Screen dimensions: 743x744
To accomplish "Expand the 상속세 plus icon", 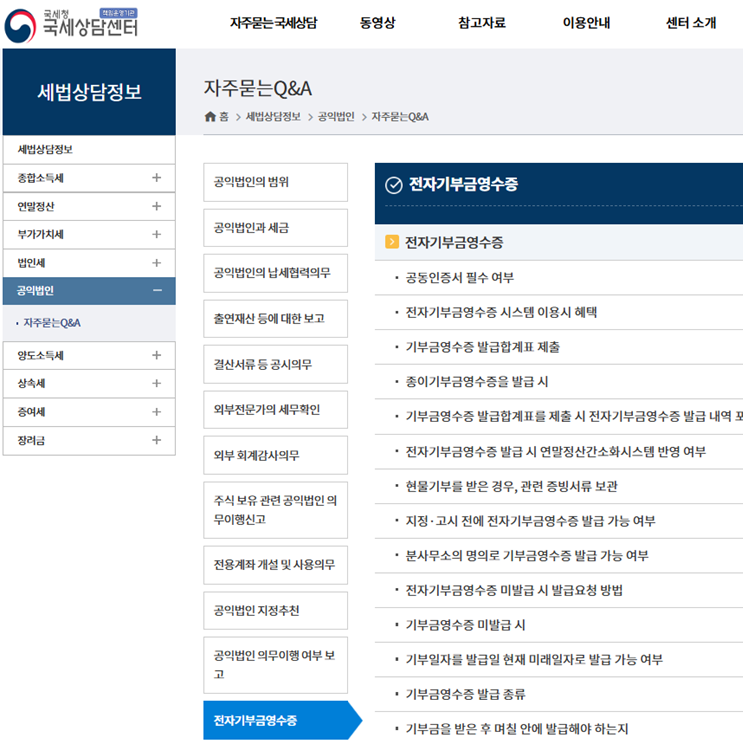I will tap(156, 383).
